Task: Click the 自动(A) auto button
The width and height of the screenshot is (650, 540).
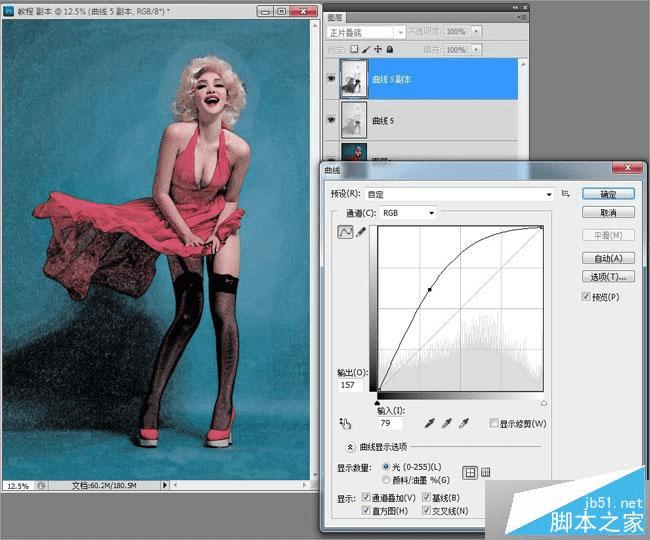Action: (x=608, y=258)
